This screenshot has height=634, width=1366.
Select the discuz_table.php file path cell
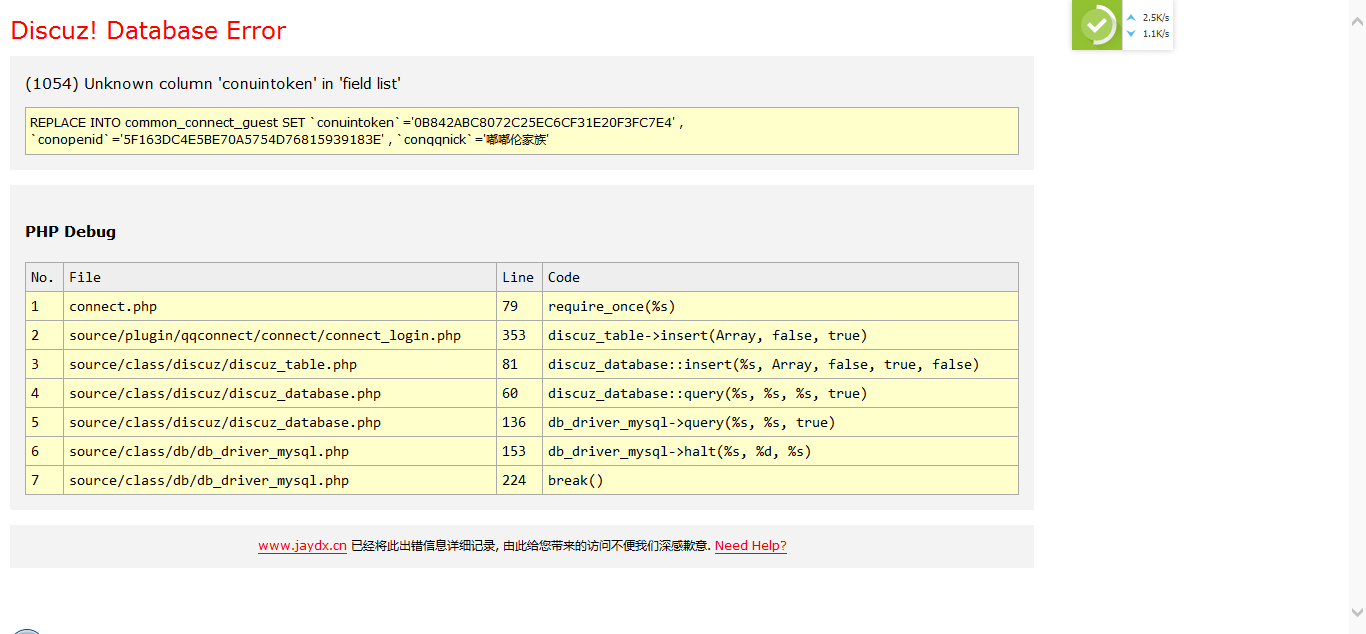coord(213,364)
